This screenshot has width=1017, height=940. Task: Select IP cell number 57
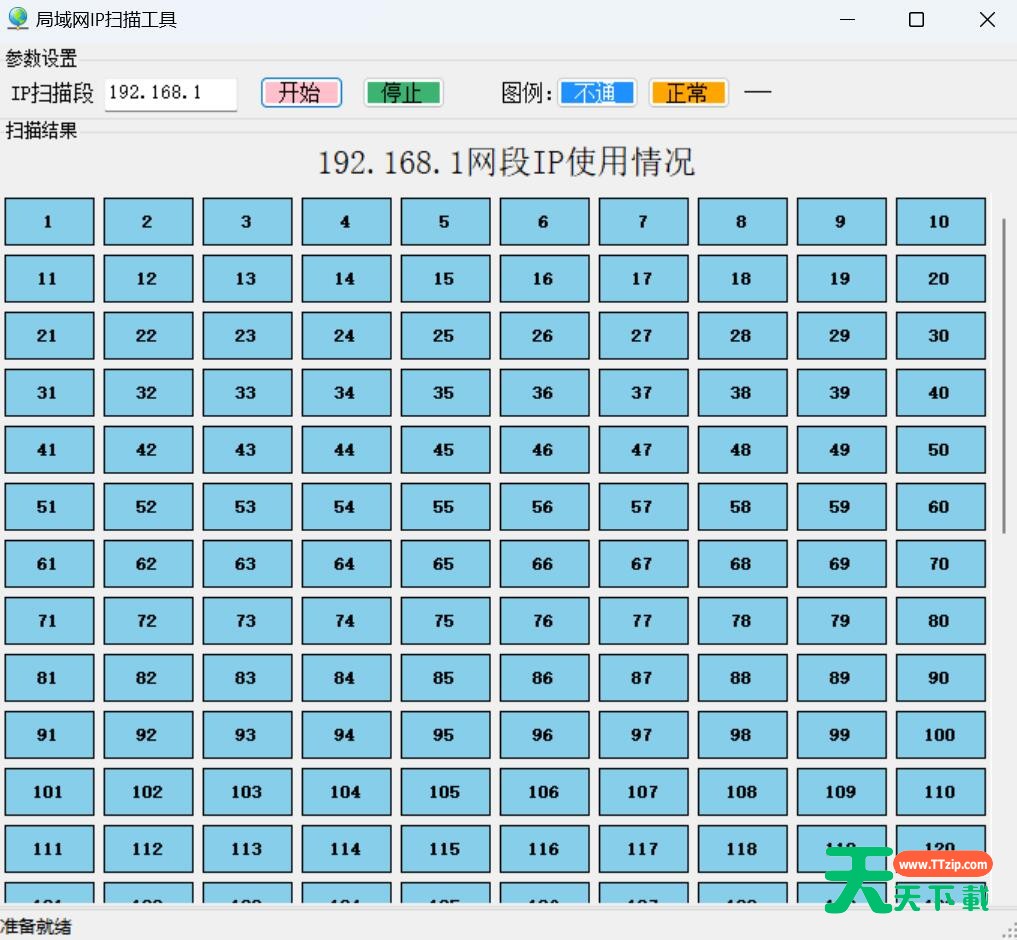[643, 507]
